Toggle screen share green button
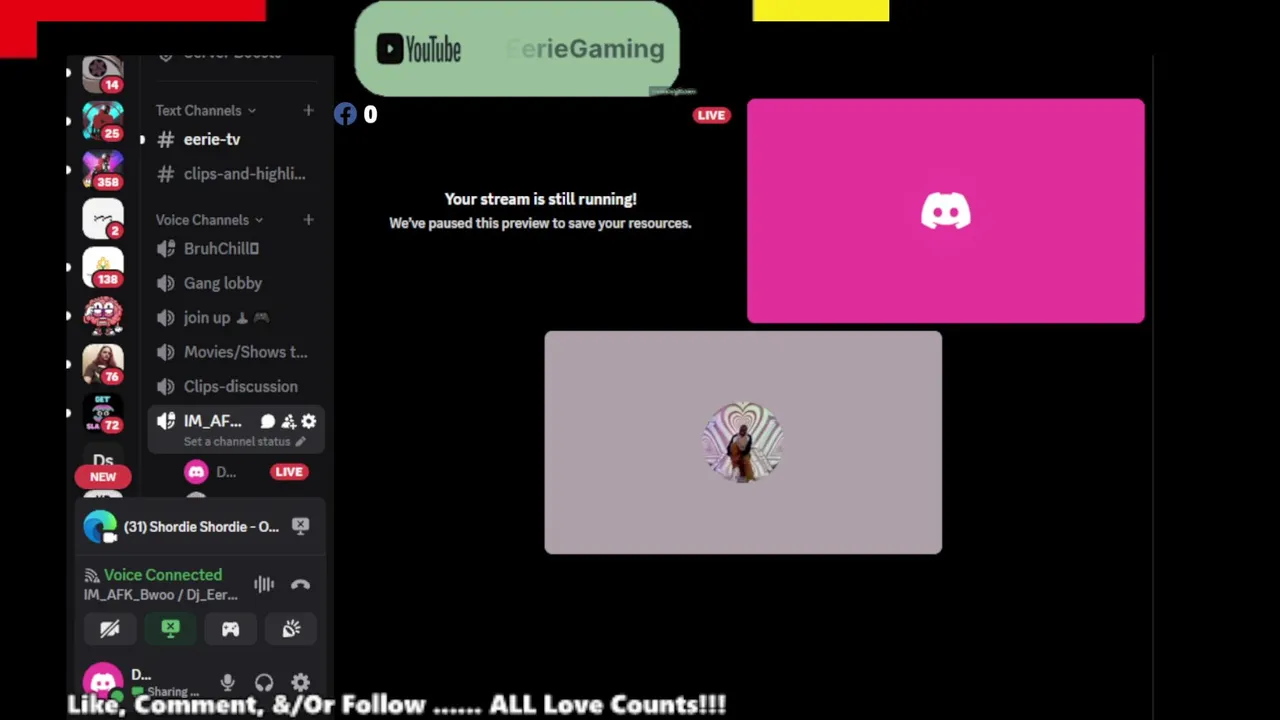The image size is (1280, 720). 170,629
